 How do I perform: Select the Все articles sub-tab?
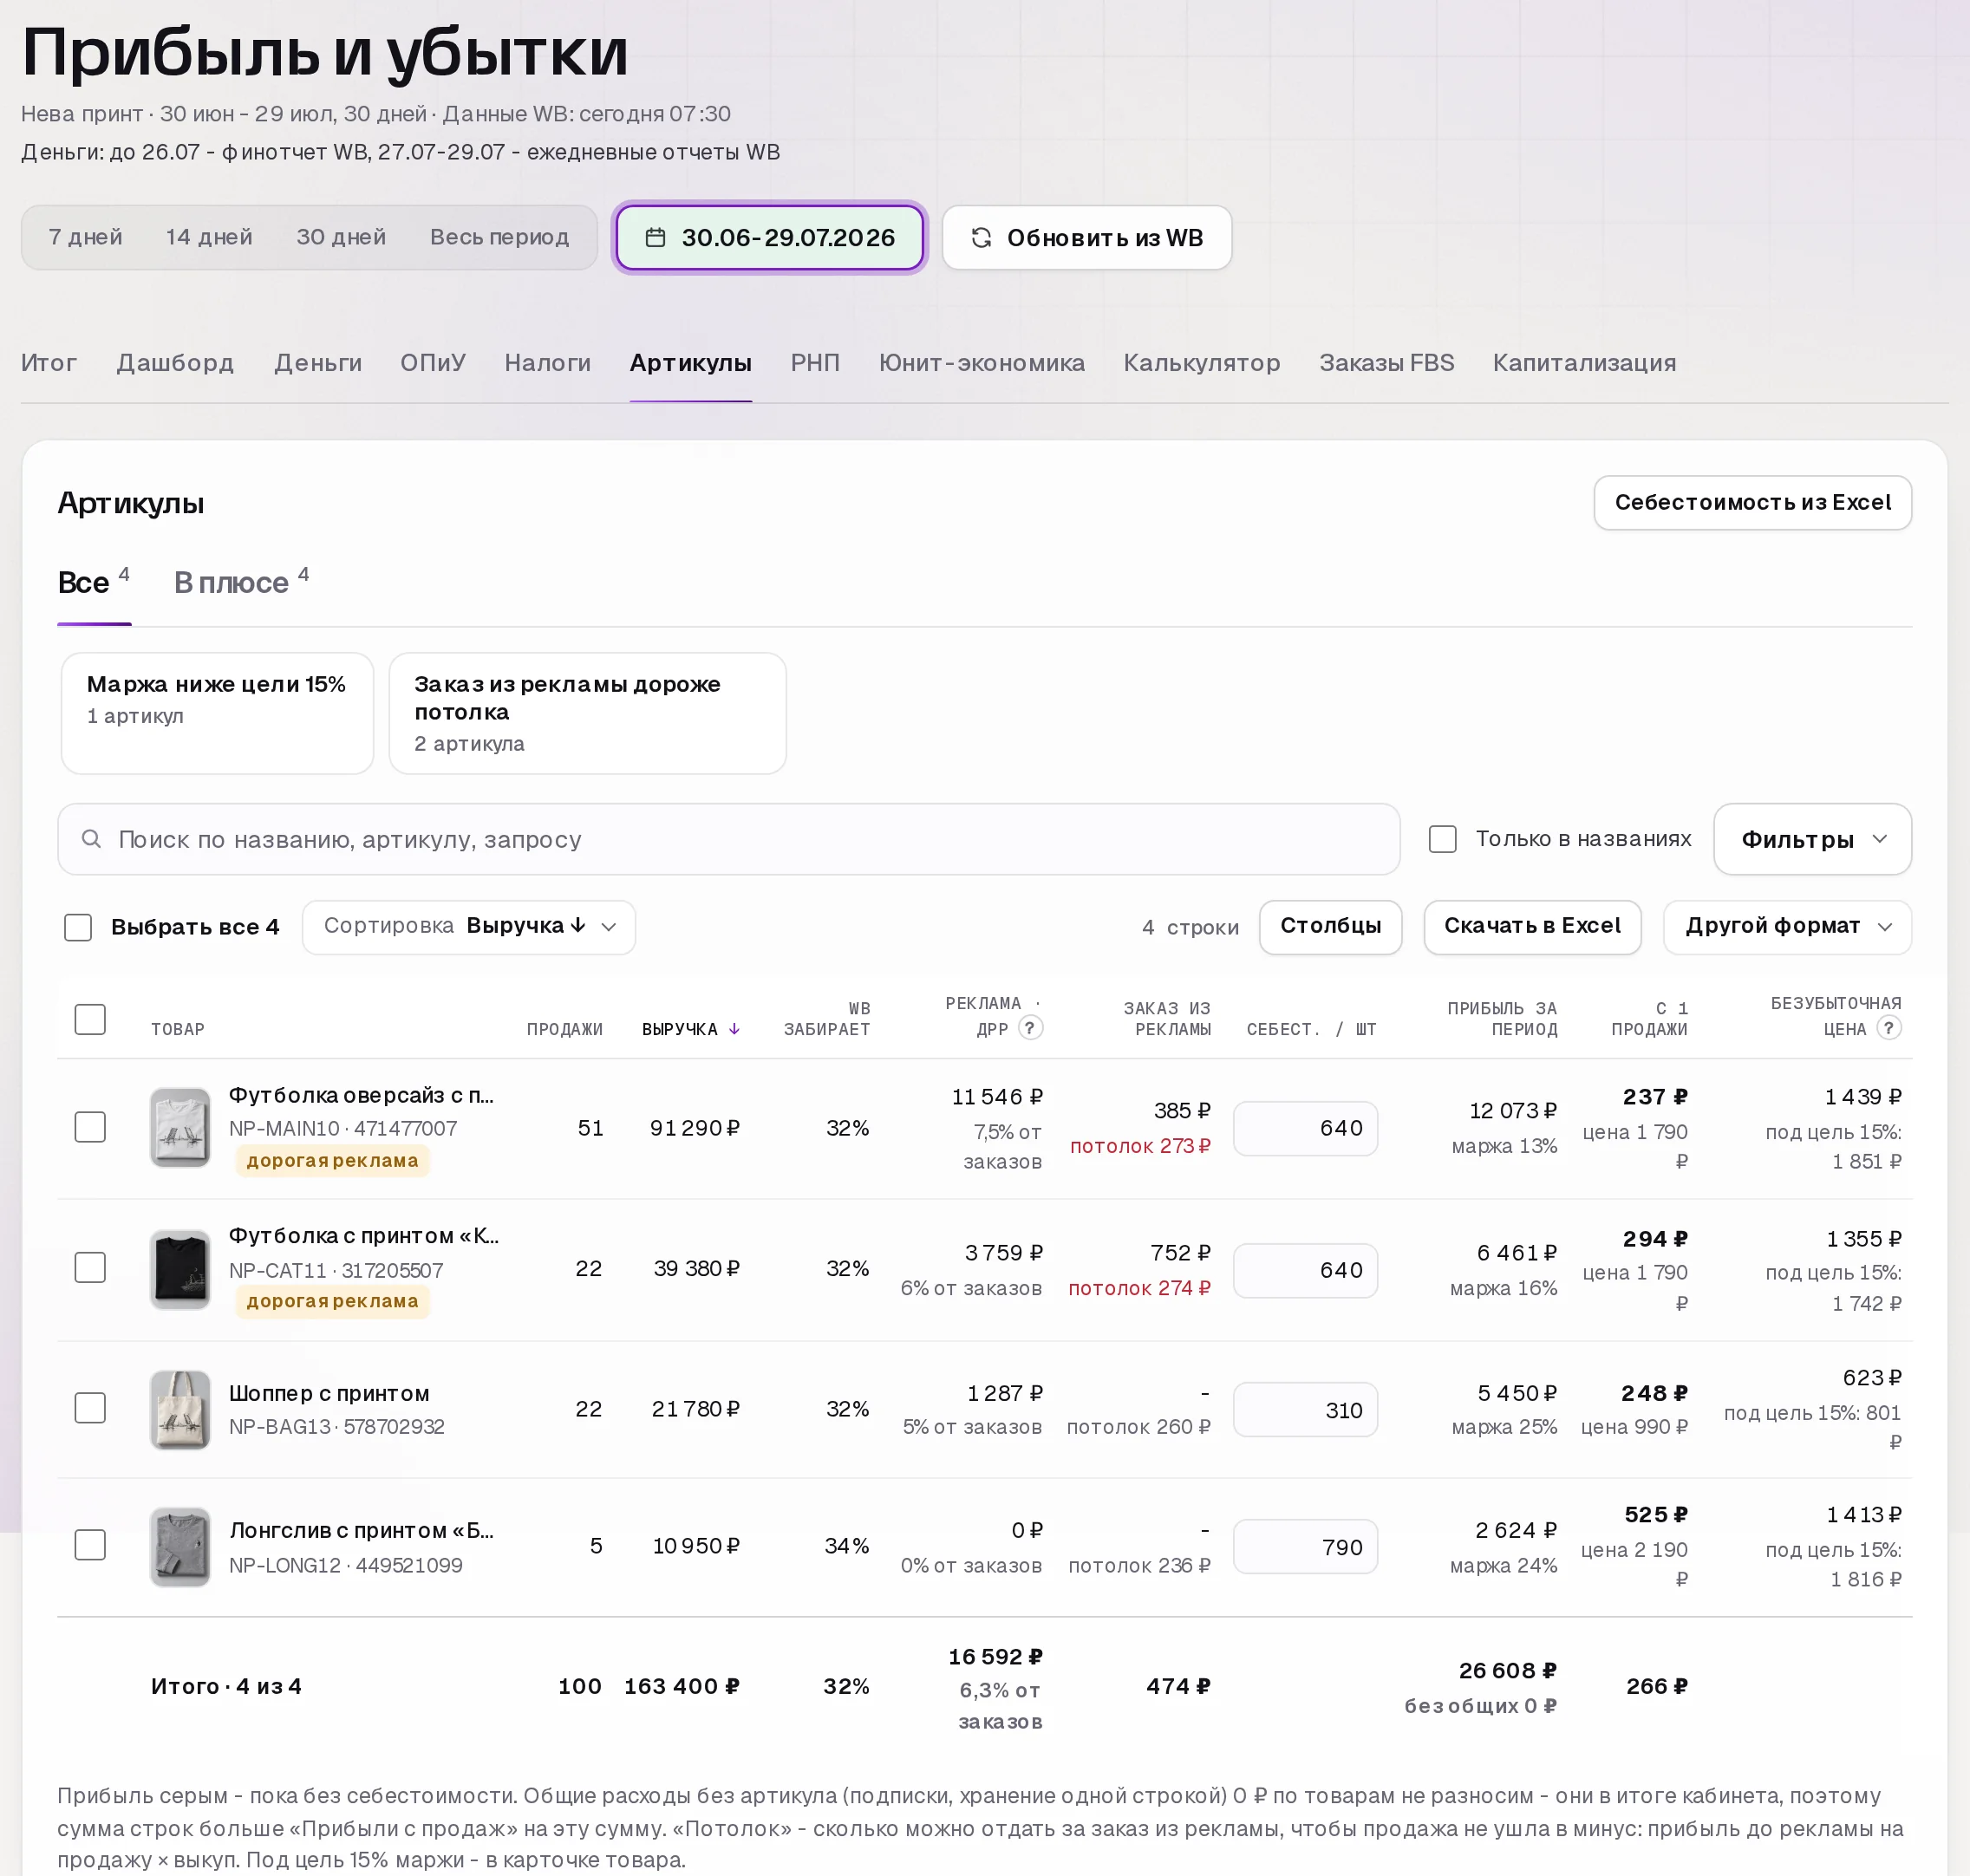point(94,583)
